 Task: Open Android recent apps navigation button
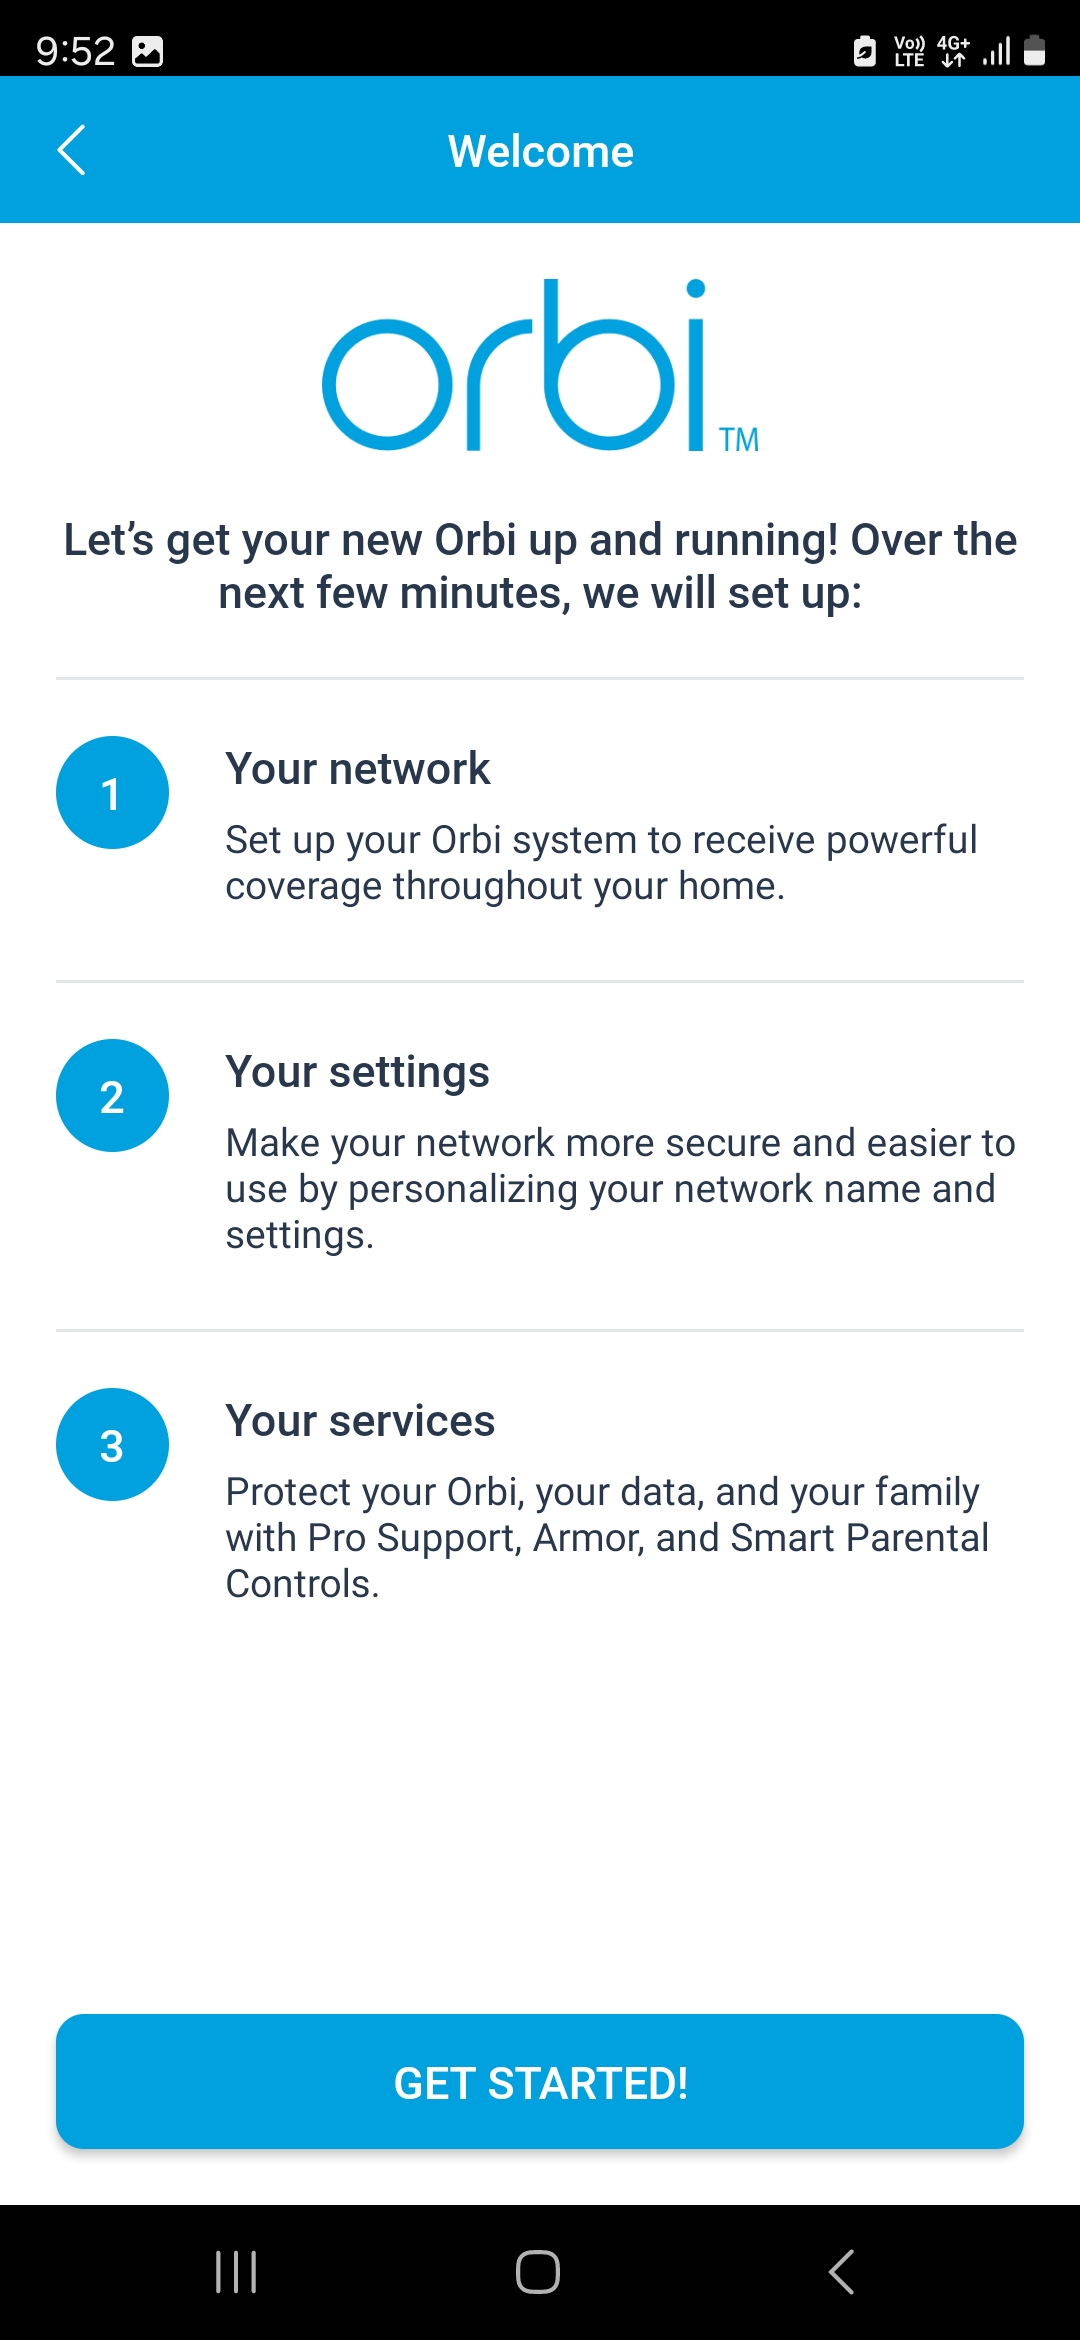[x=236, y=2272]
